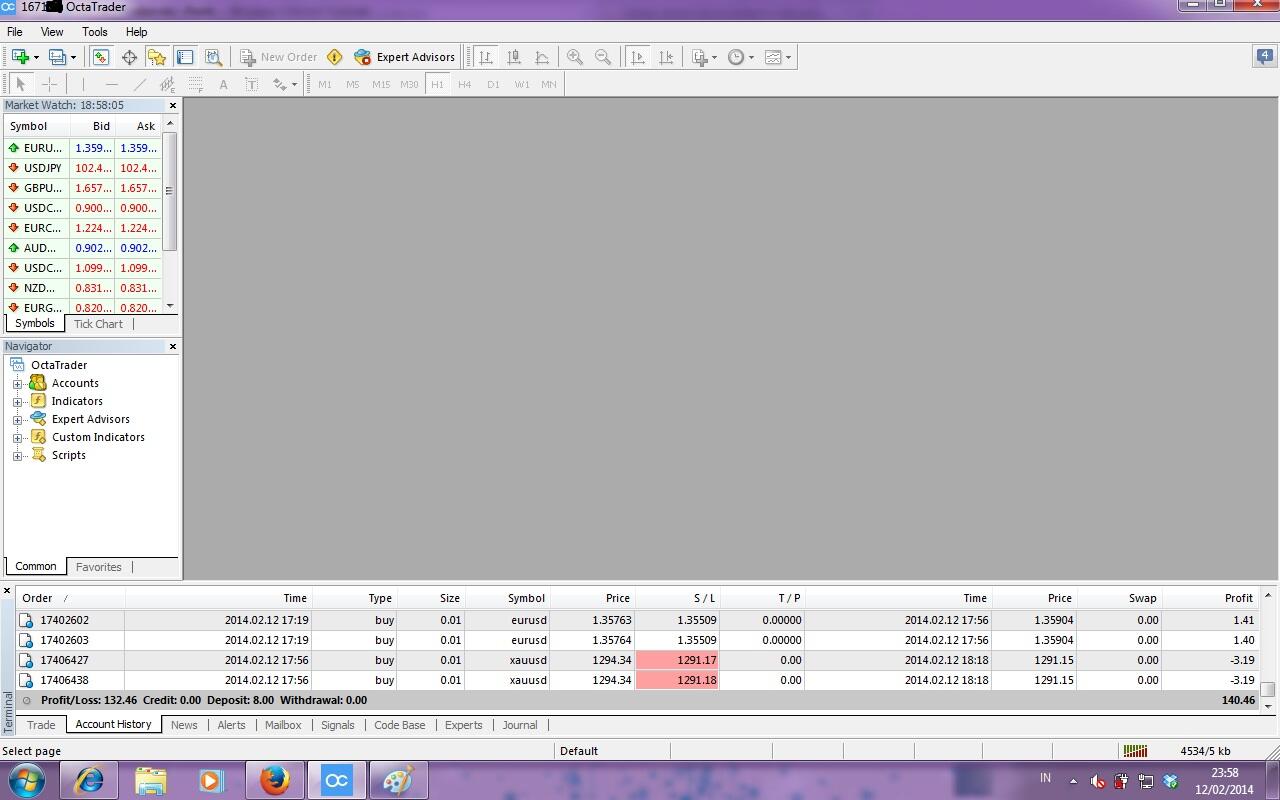Toggle the Navigator panel star-folder icon
1280x800 pixels.
[x=157, y=57]
